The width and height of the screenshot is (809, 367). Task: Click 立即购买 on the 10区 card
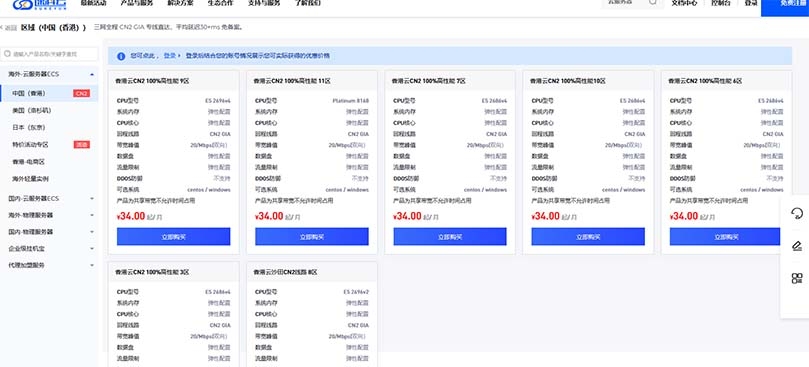click(x=588, y=237)
